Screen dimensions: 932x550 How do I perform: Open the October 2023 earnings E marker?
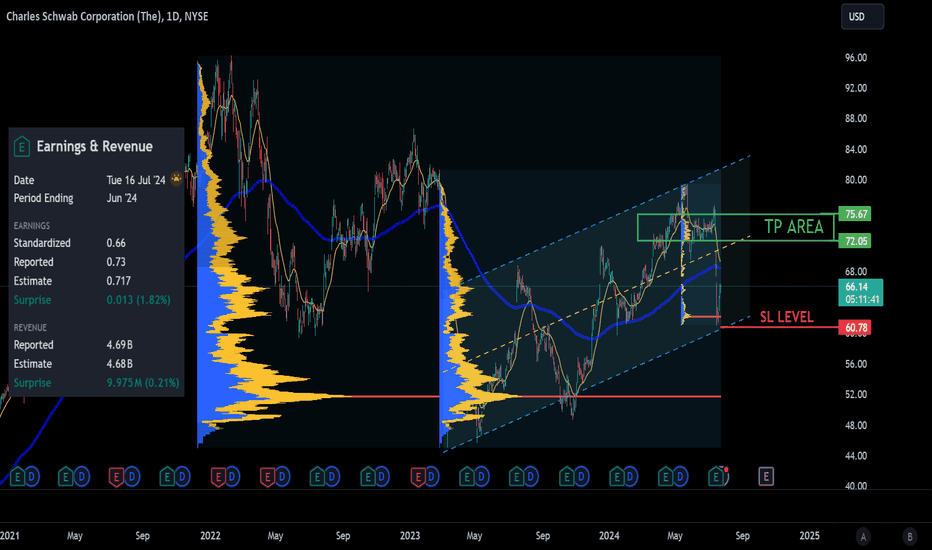click(567, 477)
